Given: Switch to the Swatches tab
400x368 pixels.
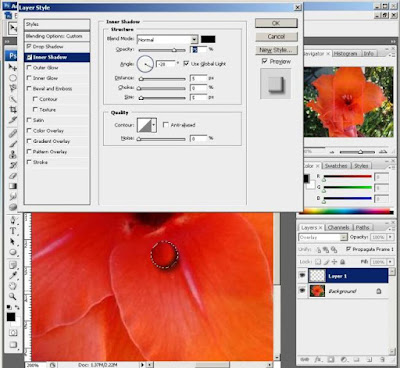Looking at the screenshot, I should pyautogui.click(x=336, y=166).
